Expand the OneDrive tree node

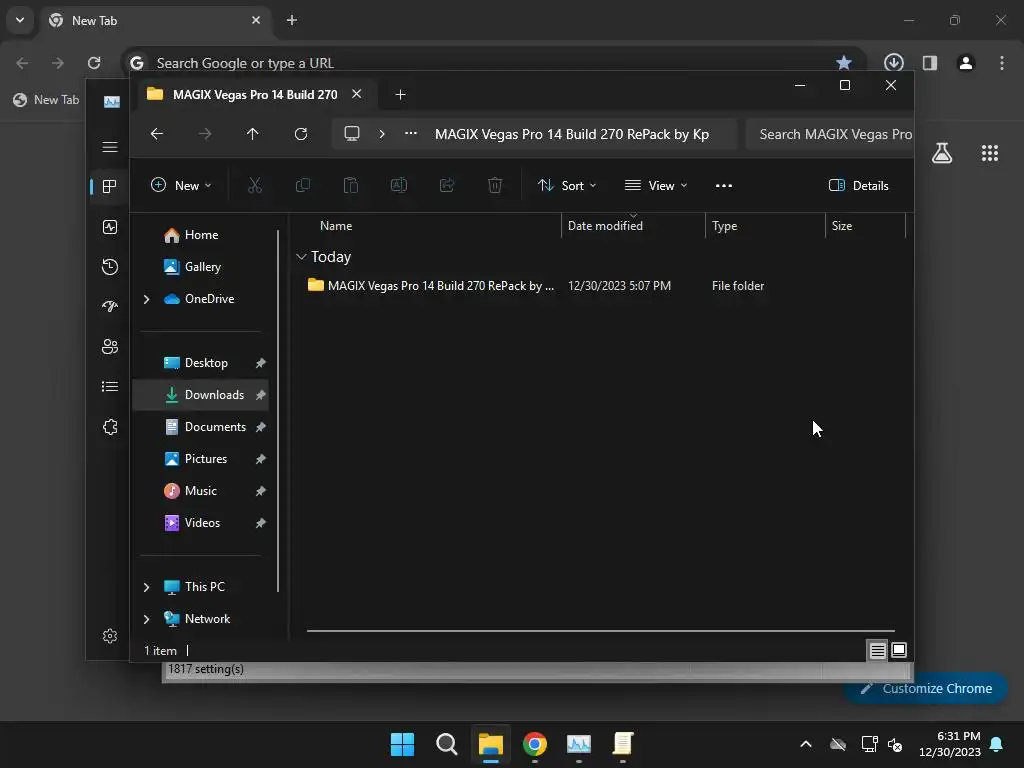pos(146,299)
